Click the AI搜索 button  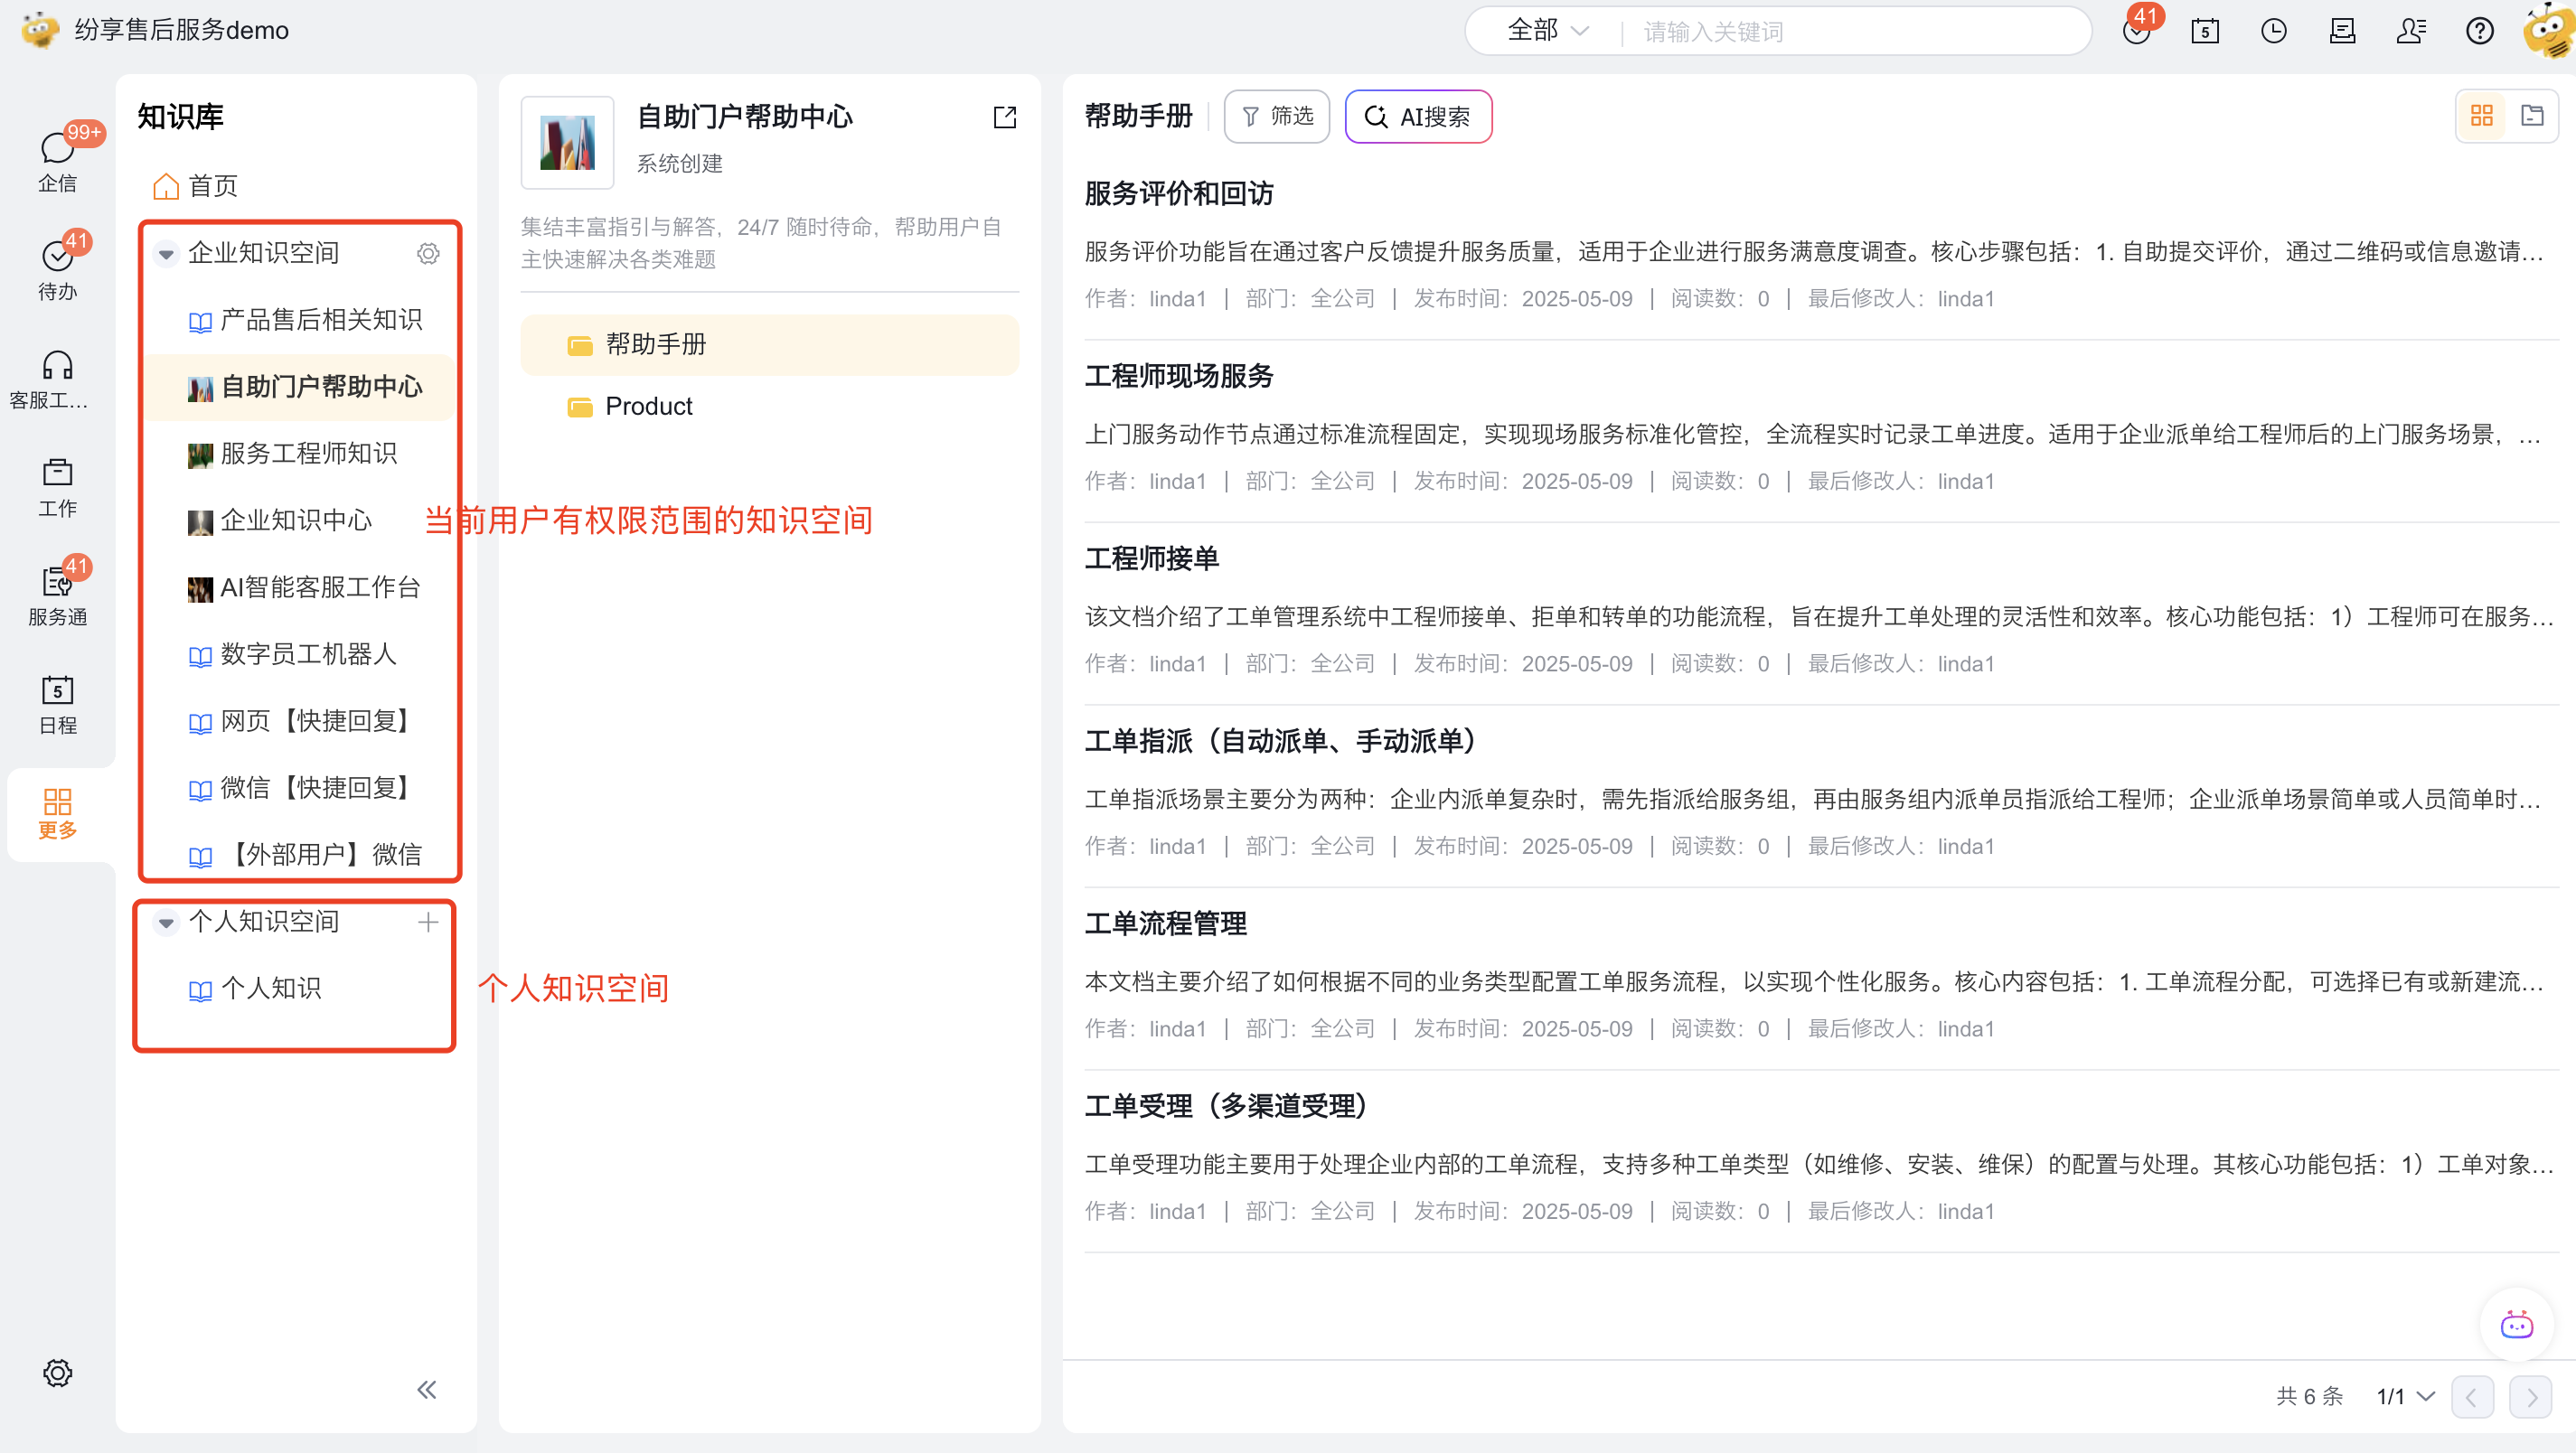coord(1418,117)
